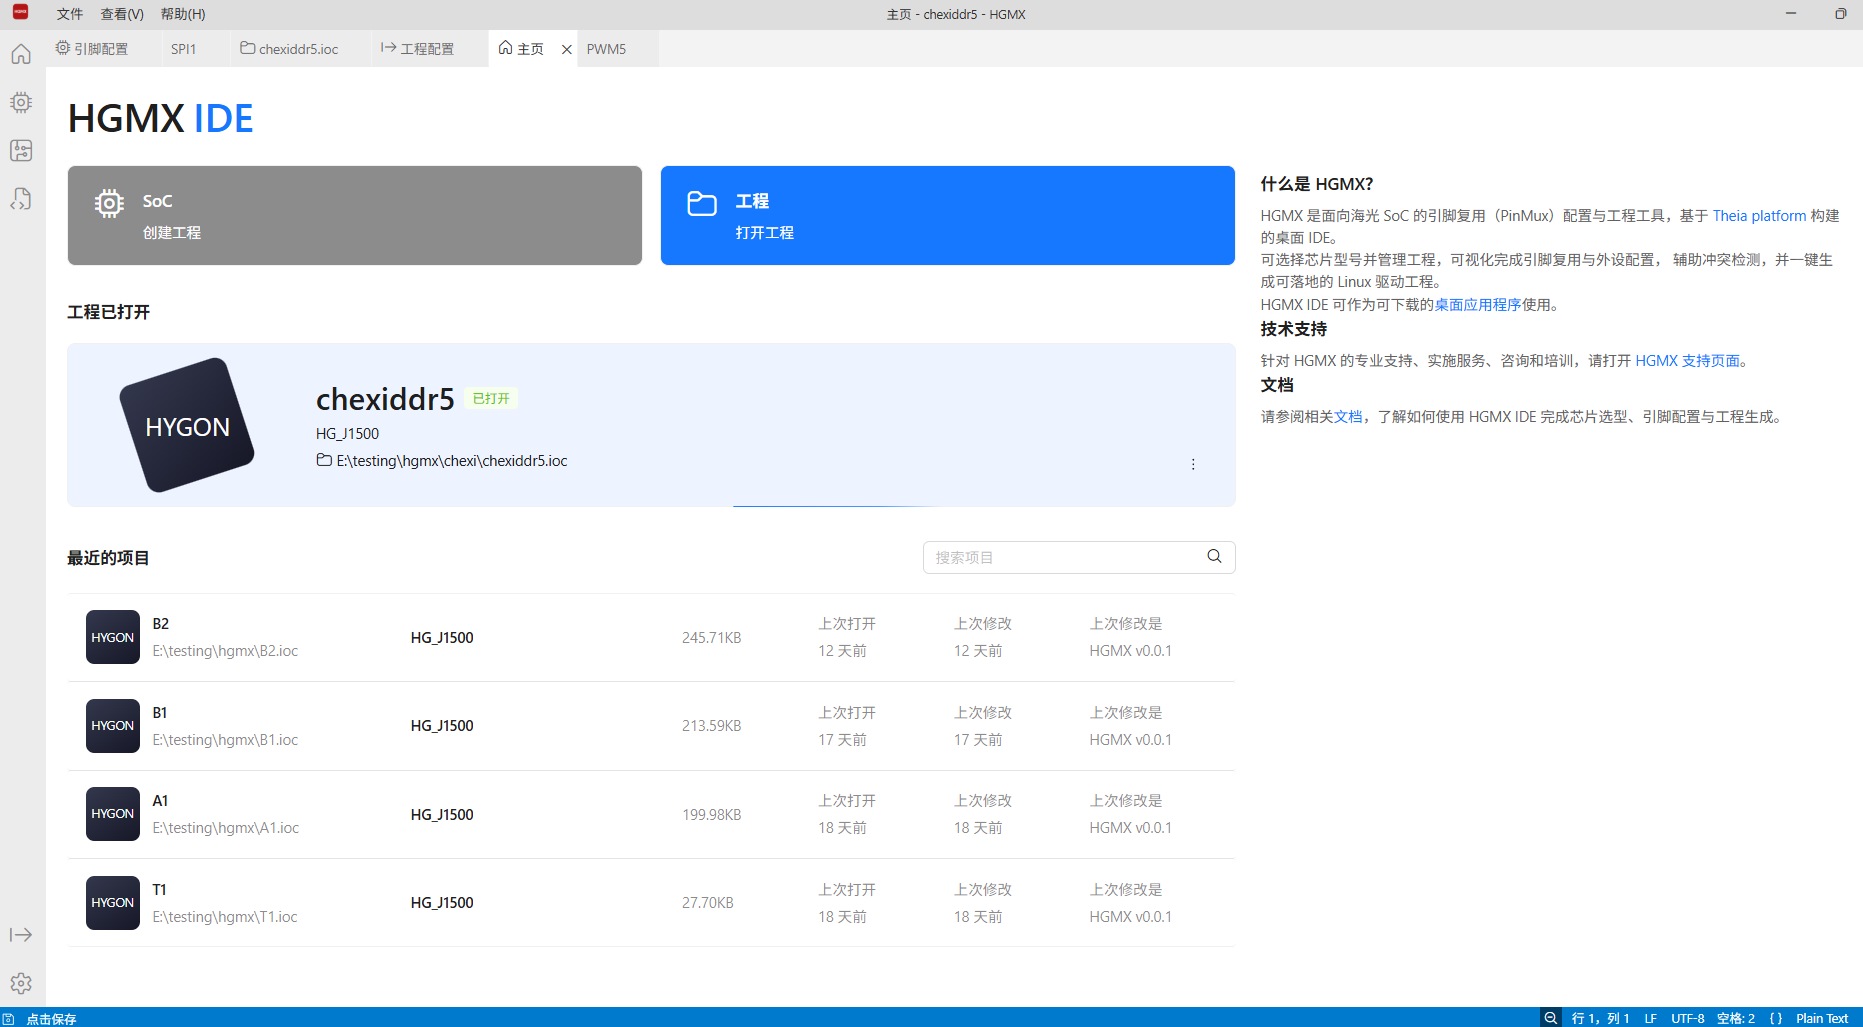Click HYGON thumbnail of T1 project
The height and width of the screenshot is (1027, 1863).
click(x=112, y=903)
